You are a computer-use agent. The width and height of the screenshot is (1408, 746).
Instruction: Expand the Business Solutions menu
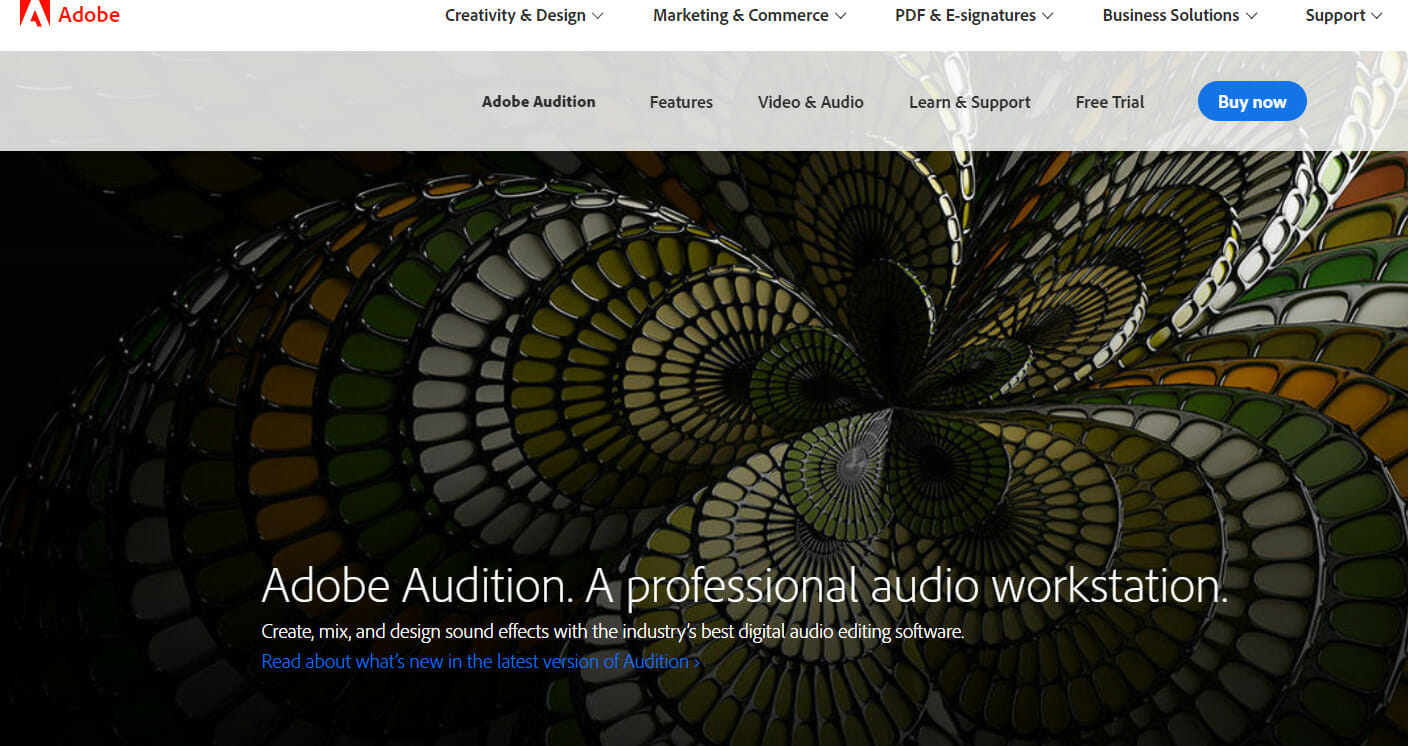(1180, 15)
